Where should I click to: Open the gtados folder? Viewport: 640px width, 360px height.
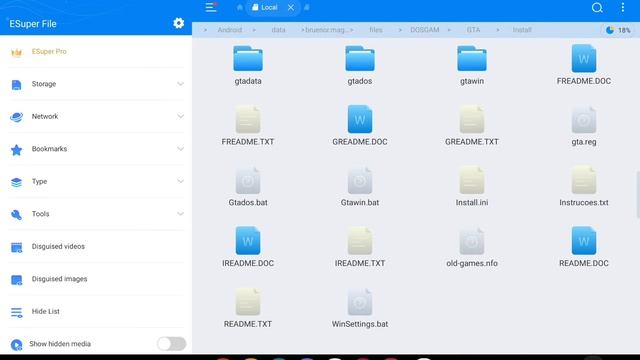360,65
